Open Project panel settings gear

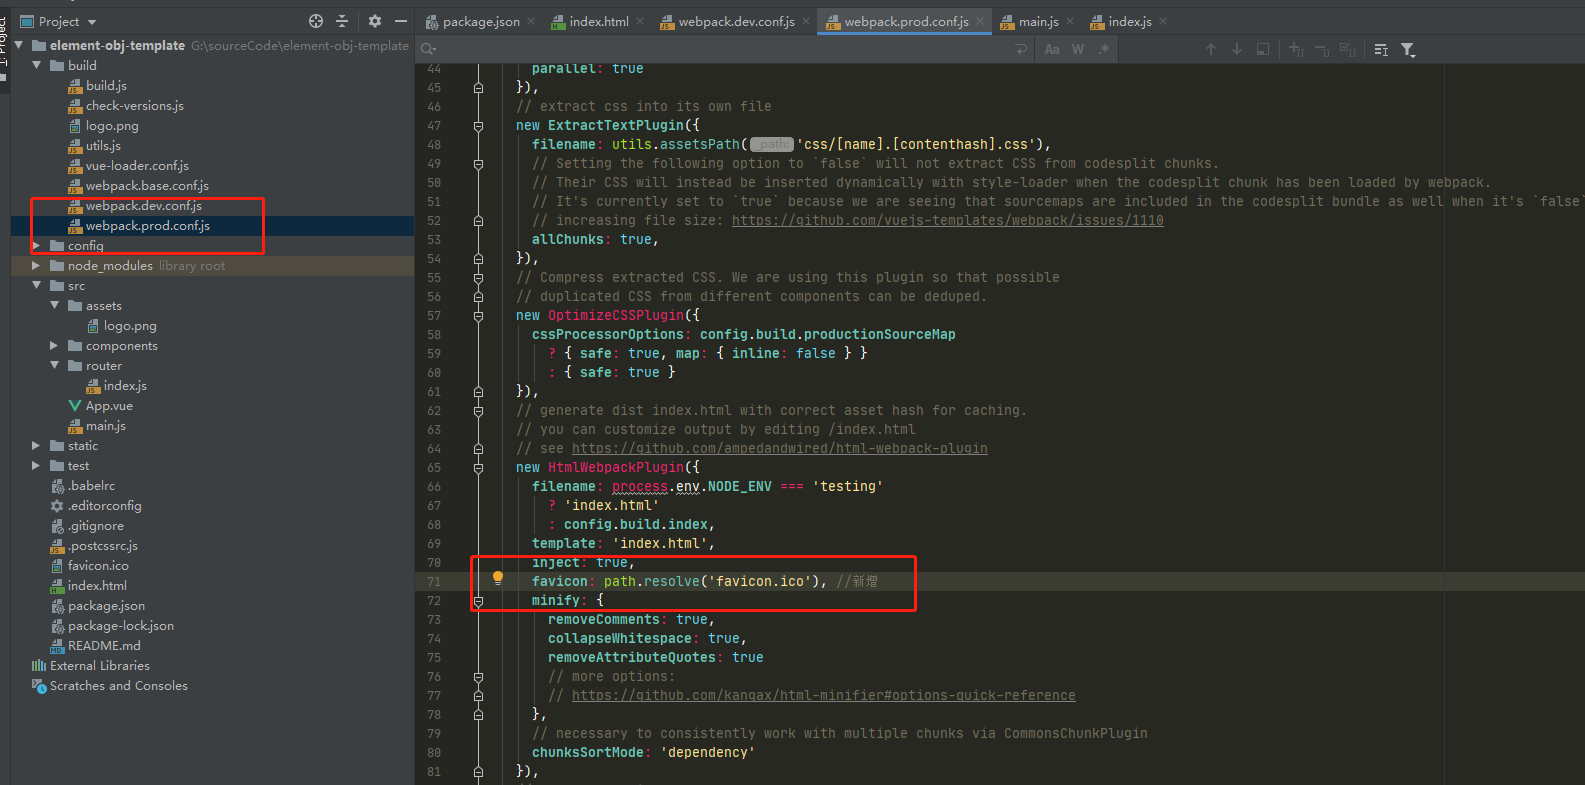point(375,21)
